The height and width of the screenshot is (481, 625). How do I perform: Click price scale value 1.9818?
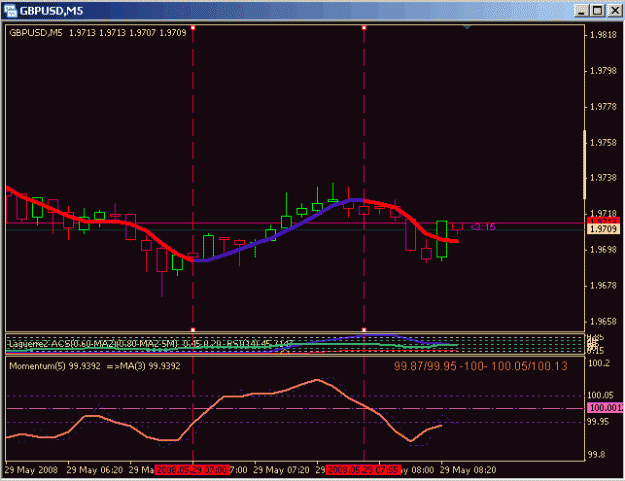pyautogui.click(x=603, y=35)
